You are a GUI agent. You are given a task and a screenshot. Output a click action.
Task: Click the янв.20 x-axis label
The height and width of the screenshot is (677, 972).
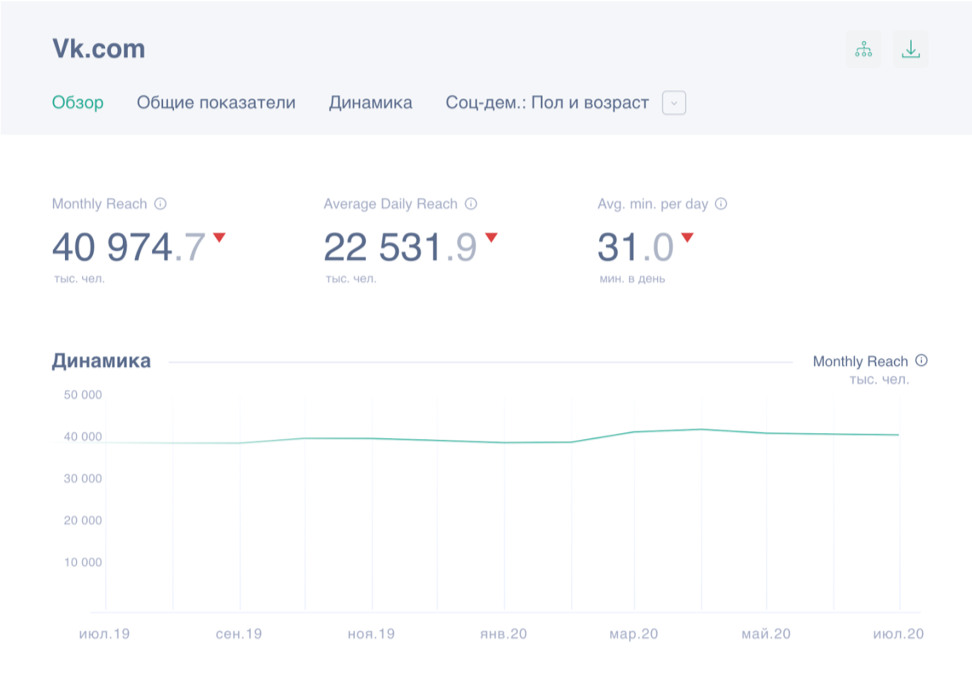coord(503,634)
